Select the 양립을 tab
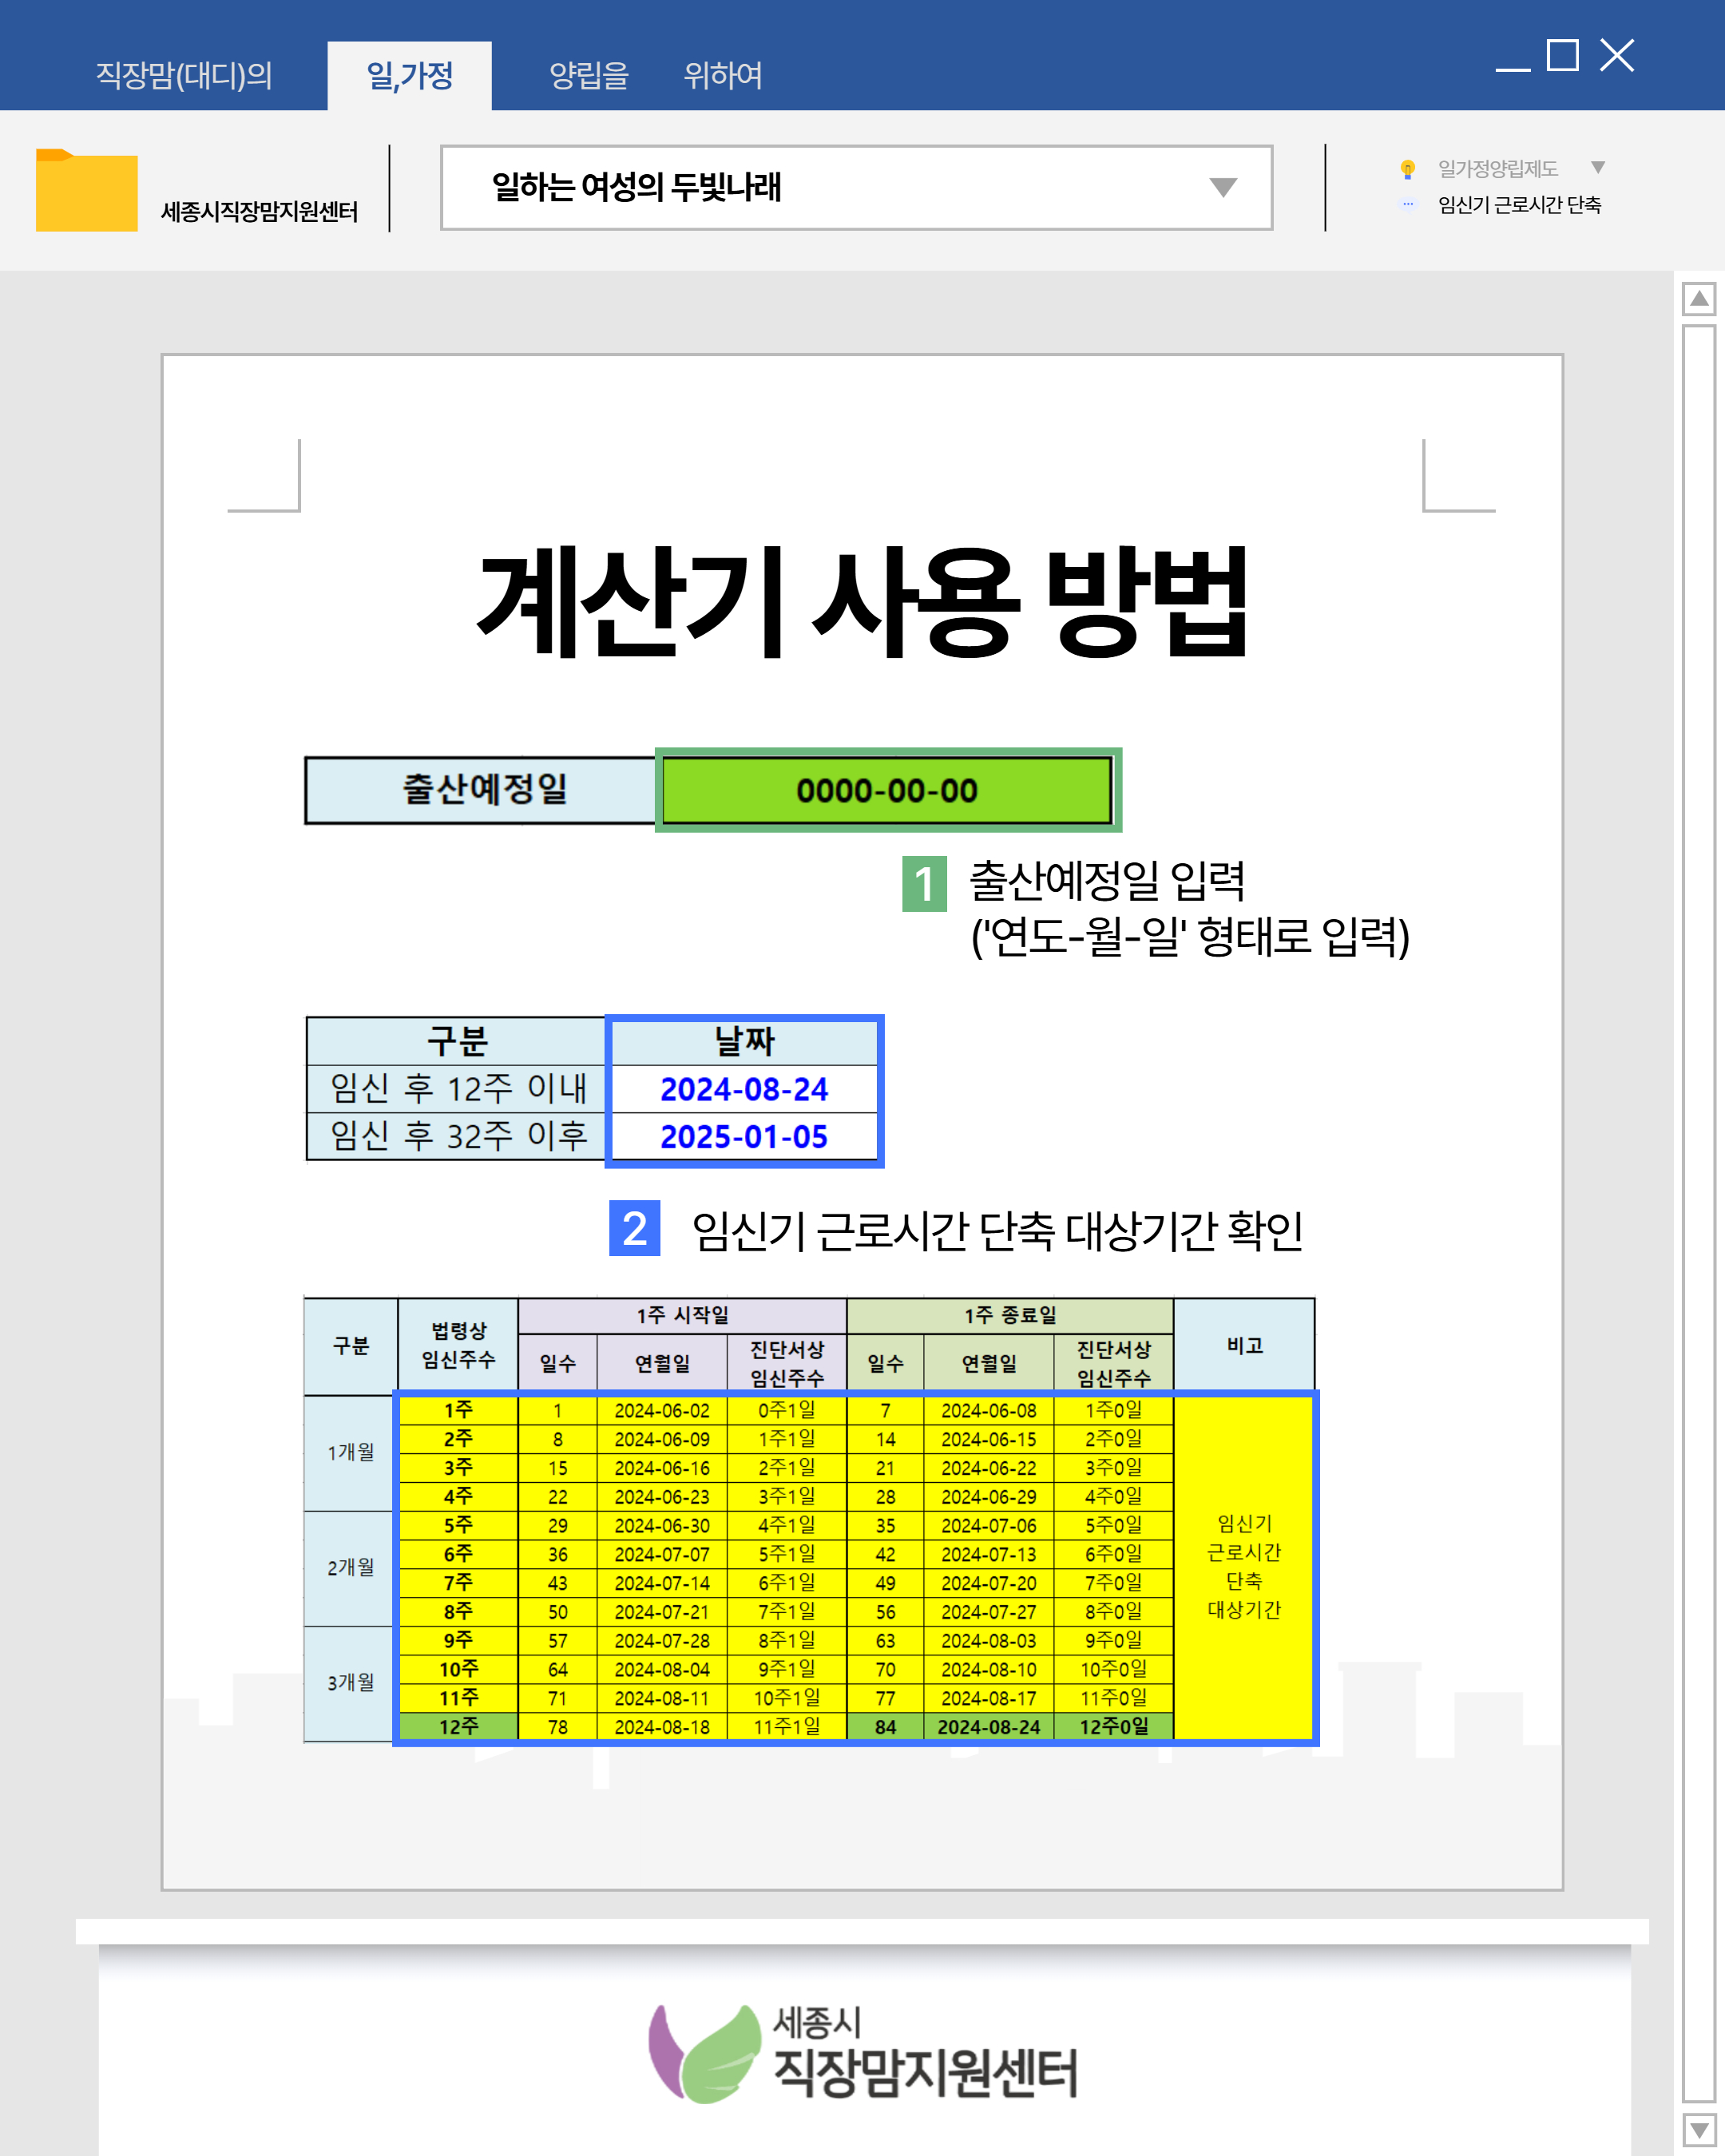The image size is (1725, 2156). (589, 75)
